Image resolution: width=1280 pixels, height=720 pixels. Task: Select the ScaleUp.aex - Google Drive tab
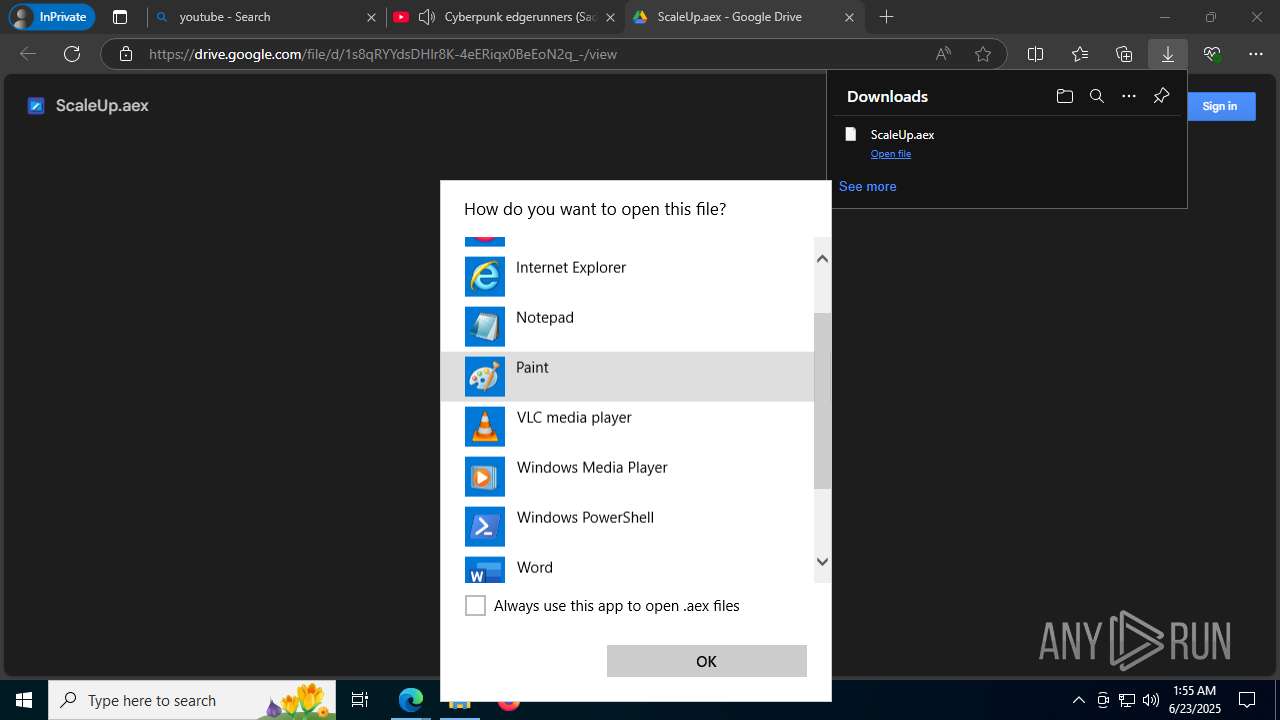coord(745,17)
